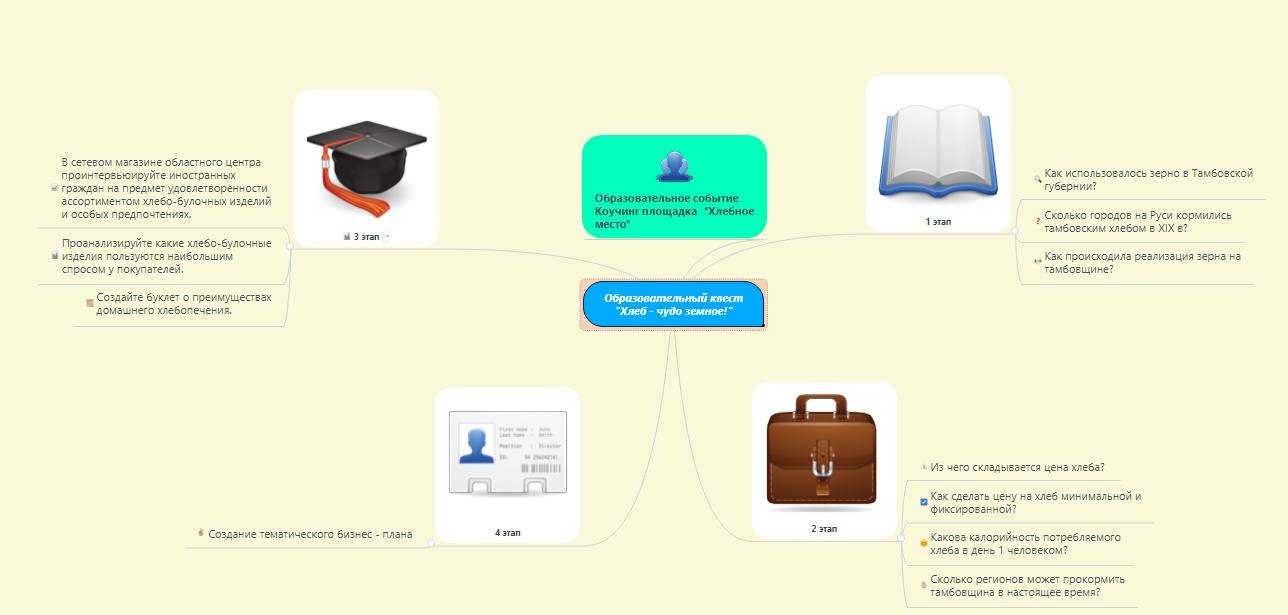This screenshot has width=1288, height=615.
Task: Click the brown briefcase image
Action: 824,452
